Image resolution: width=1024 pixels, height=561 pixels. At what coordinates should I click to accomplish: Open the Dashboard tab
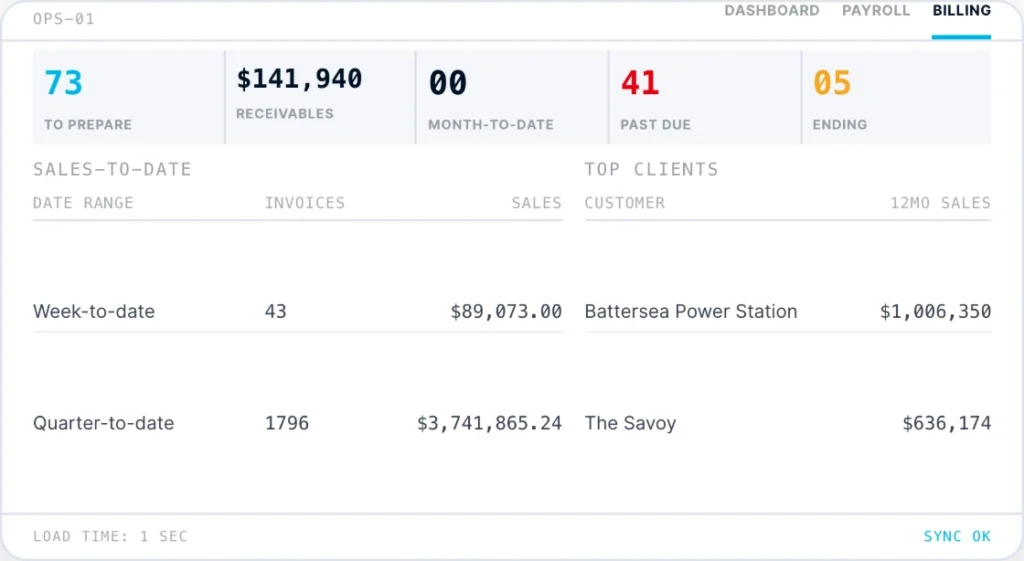pos(771,10)
